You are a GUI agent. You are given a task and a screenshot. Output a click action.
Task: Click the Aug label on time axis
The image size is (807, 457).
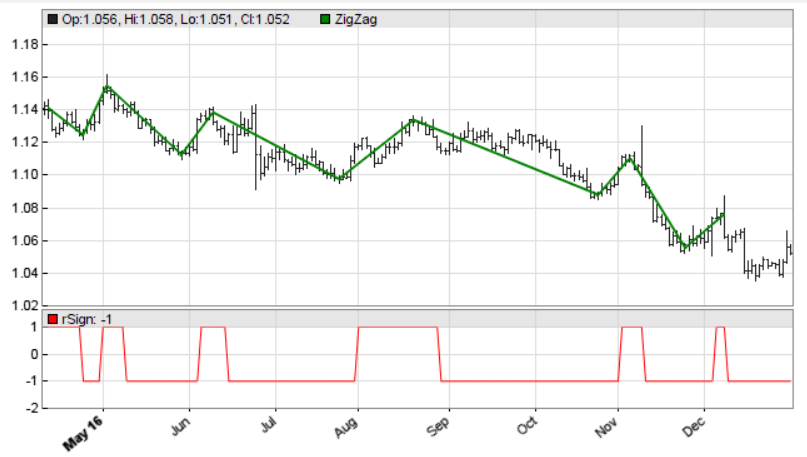coord(347,427)
